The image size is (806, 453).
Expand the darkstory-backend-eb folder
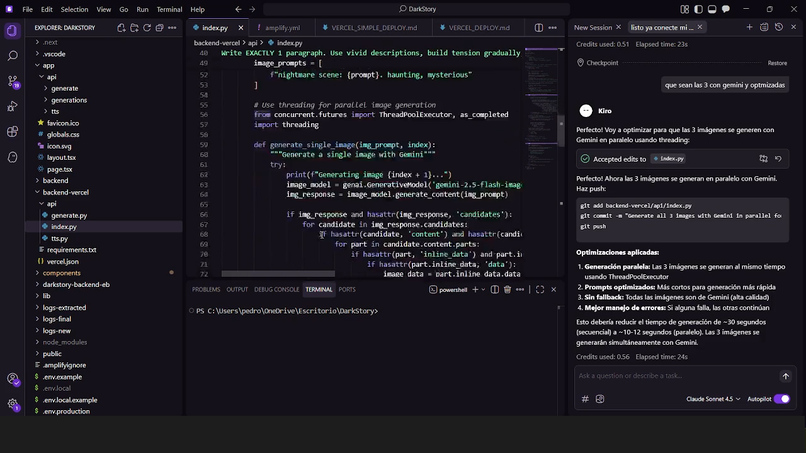[x=76, y=284]
